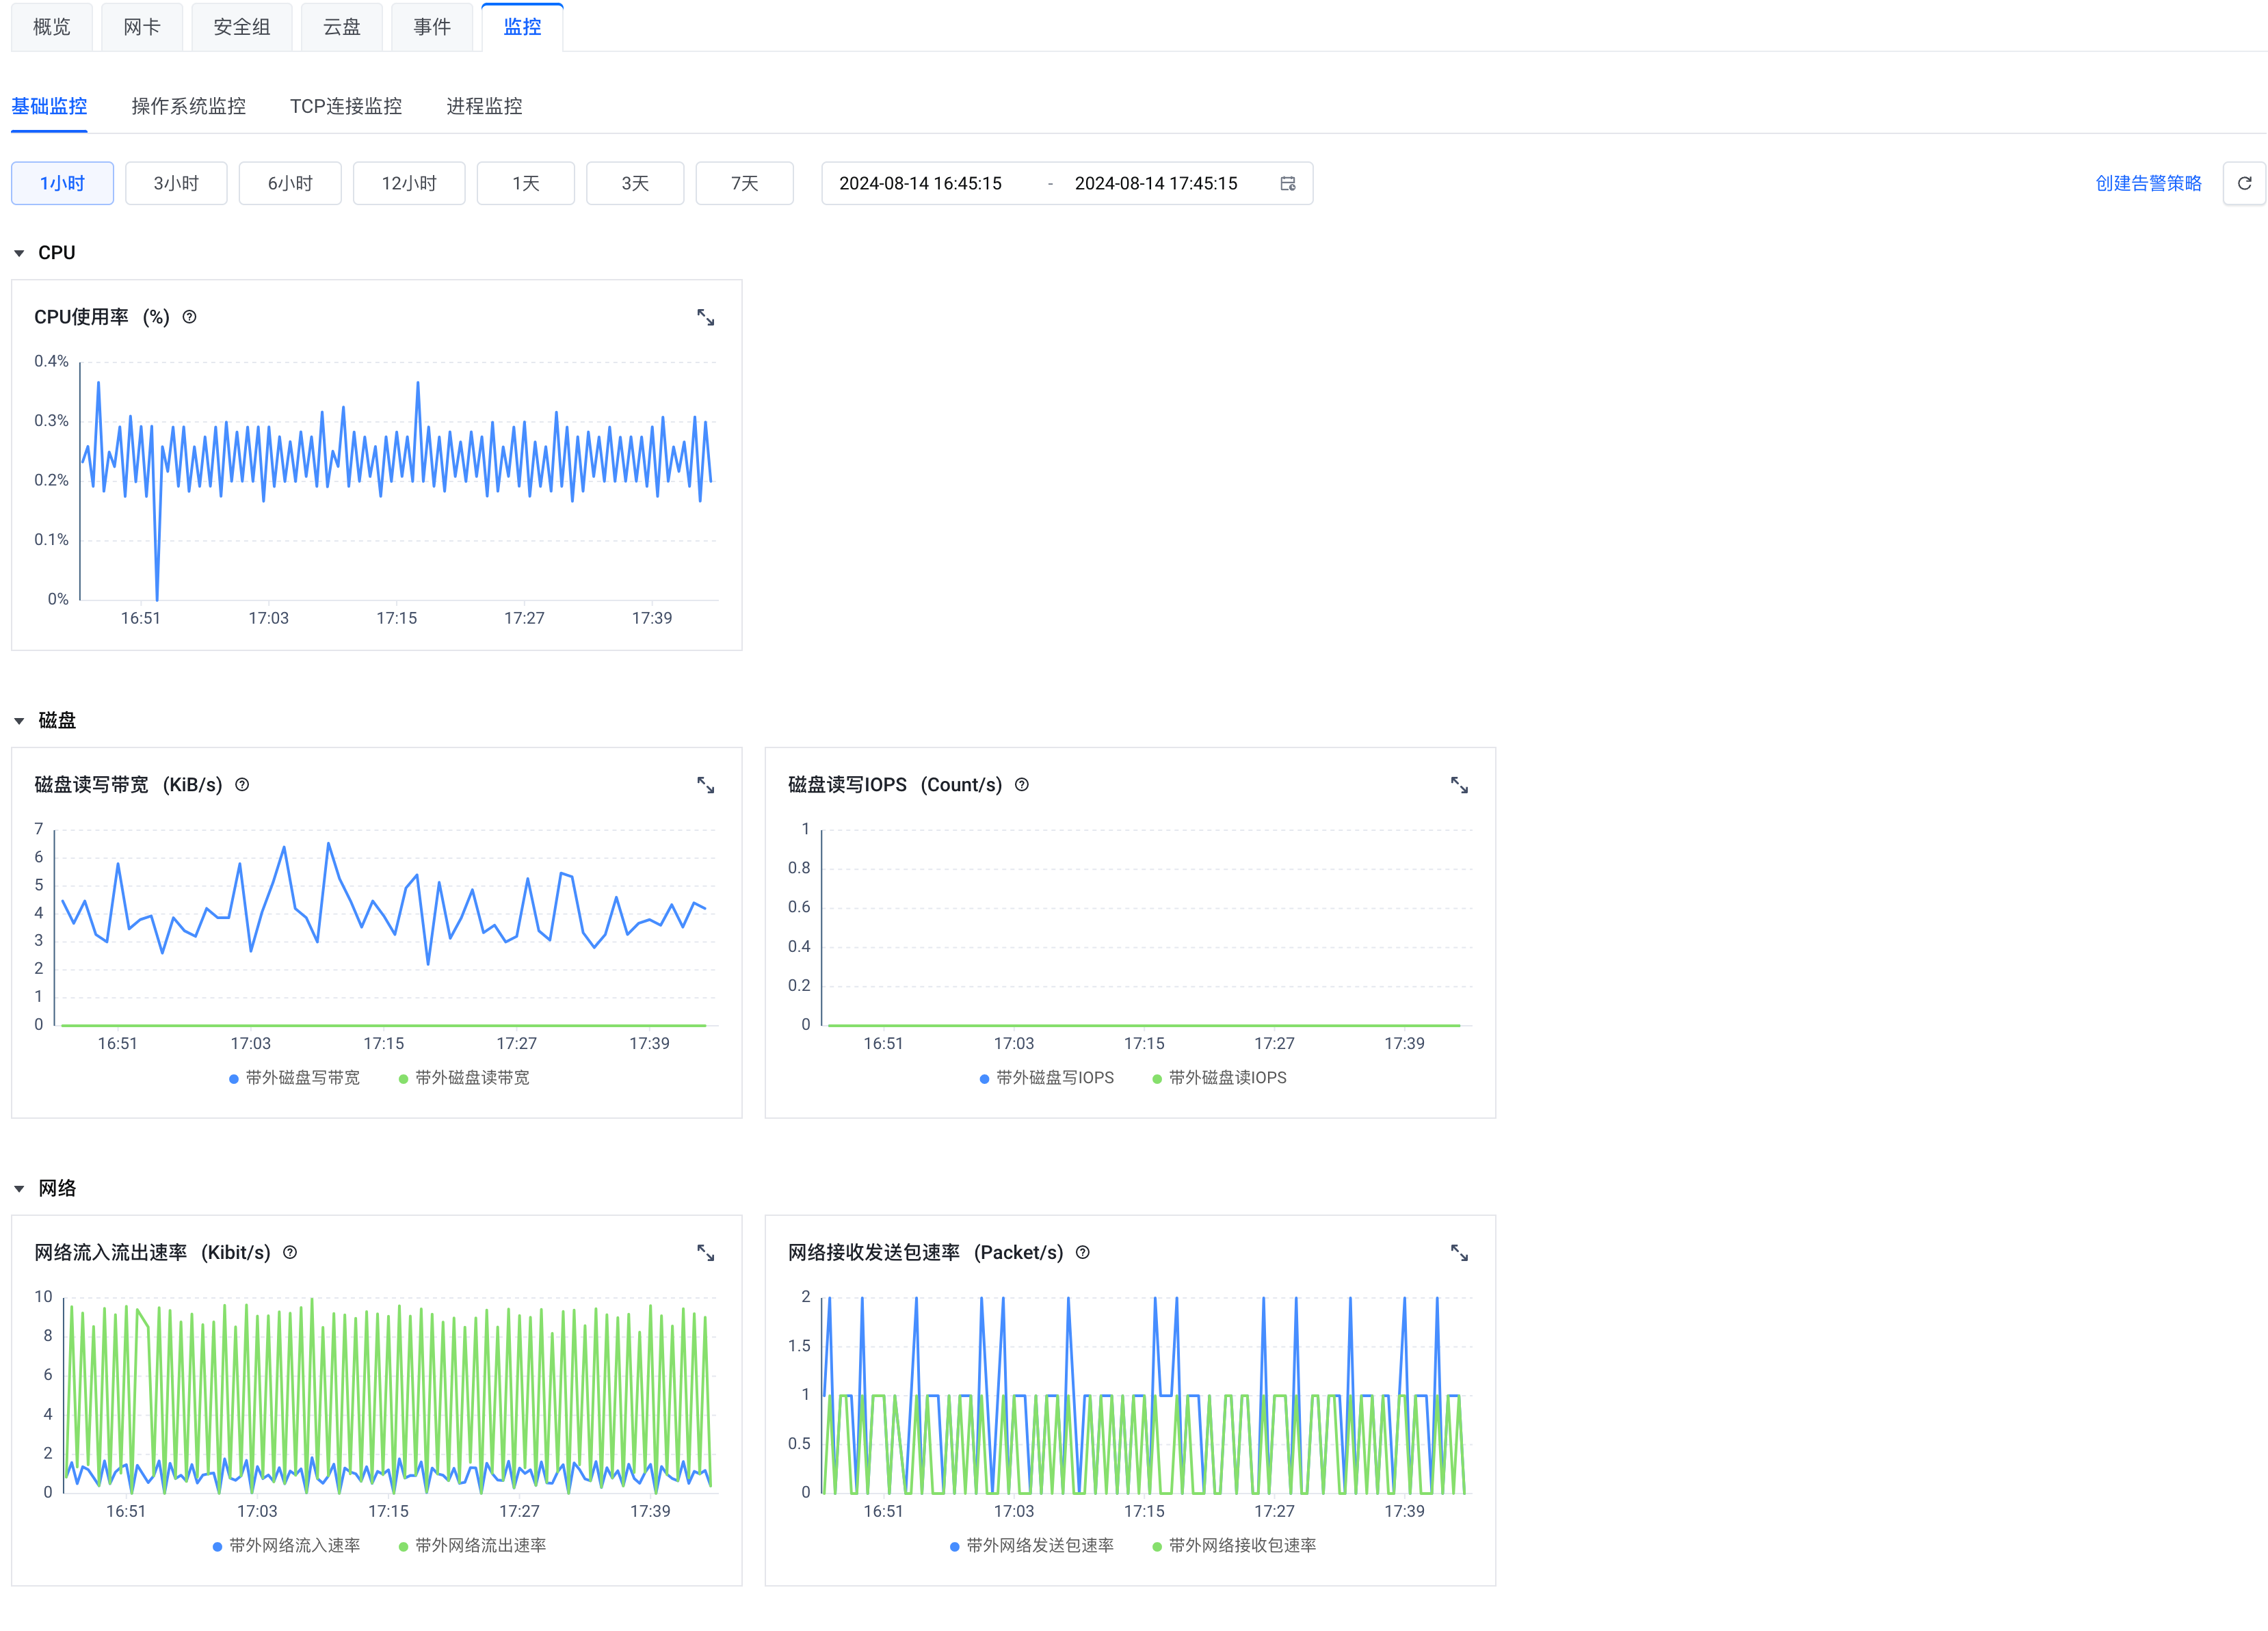Select the 1小时 time range
Screen dimensions: 2268x1631
pyautogui.click(x=62, y=183)
